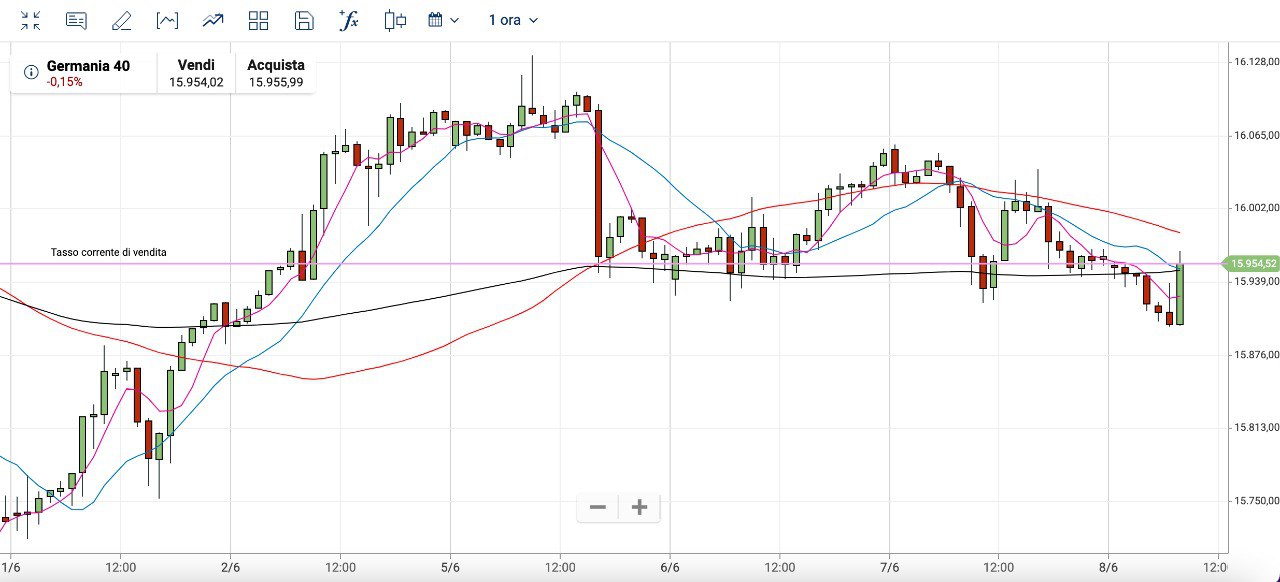This screenshot has height=582, width=1280.
Task: Zoom out the chart with minus button
Action: click(x=598, y=508)
